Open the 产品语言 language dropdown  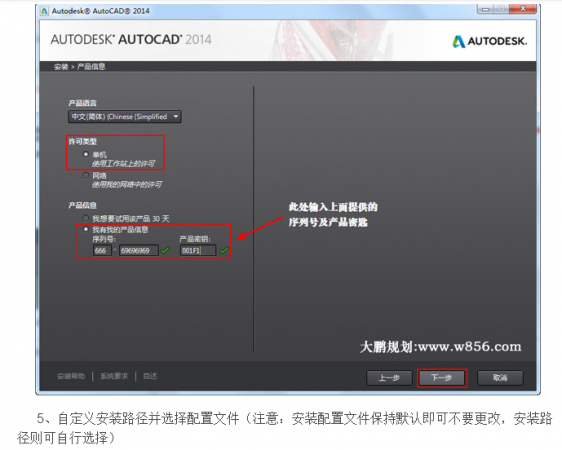pyautogui.click(x=125, y=117)
